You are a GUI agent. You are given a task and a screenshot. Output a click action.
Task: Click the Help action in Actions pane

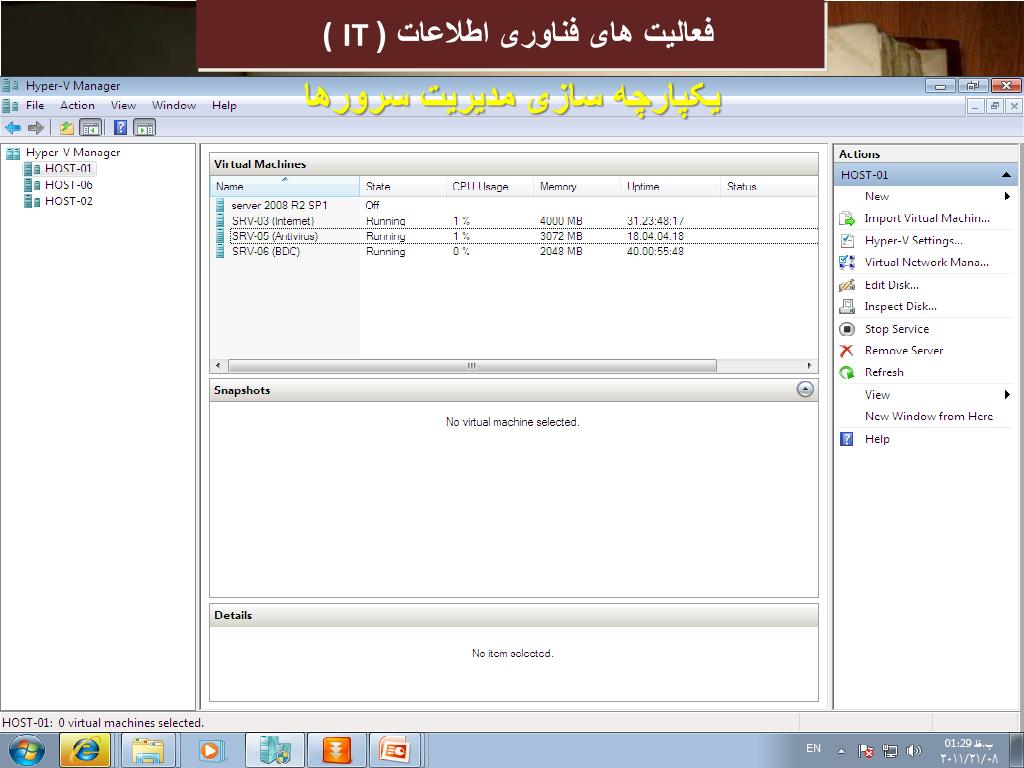tap(877, 439)
